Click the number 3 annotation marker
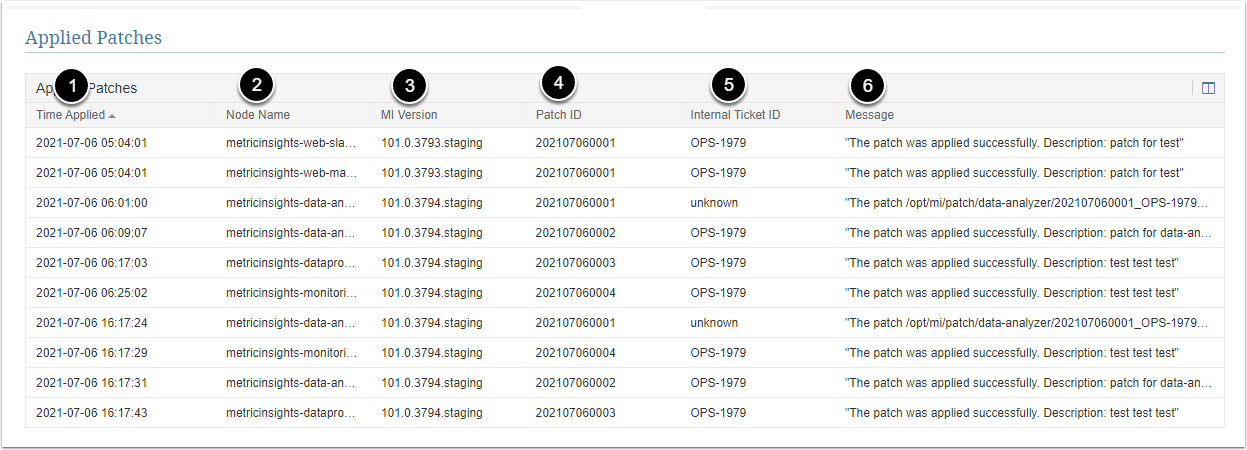Viewport: 1247px width, 450px height. pyautogui.click(x=409, y=86)
